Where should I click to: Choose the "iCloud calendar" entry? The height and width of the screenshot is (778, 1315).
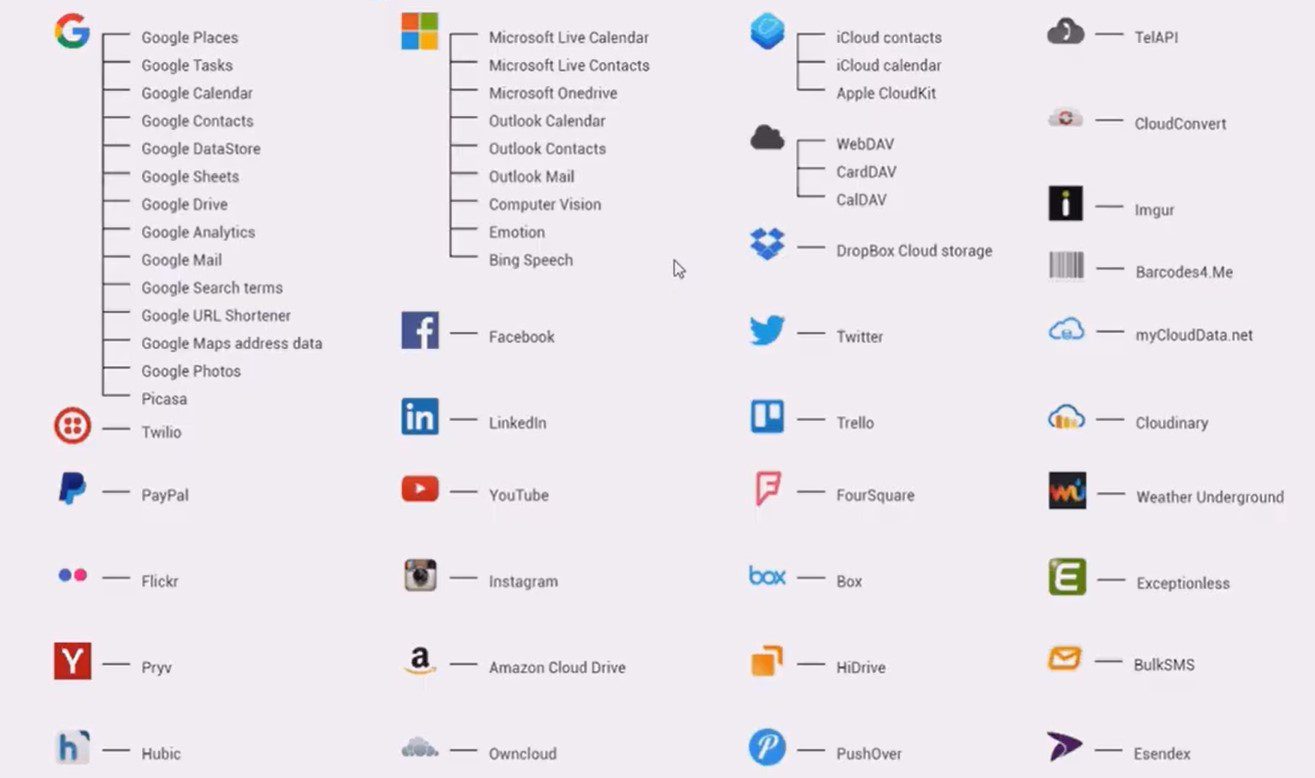(889, 65)
